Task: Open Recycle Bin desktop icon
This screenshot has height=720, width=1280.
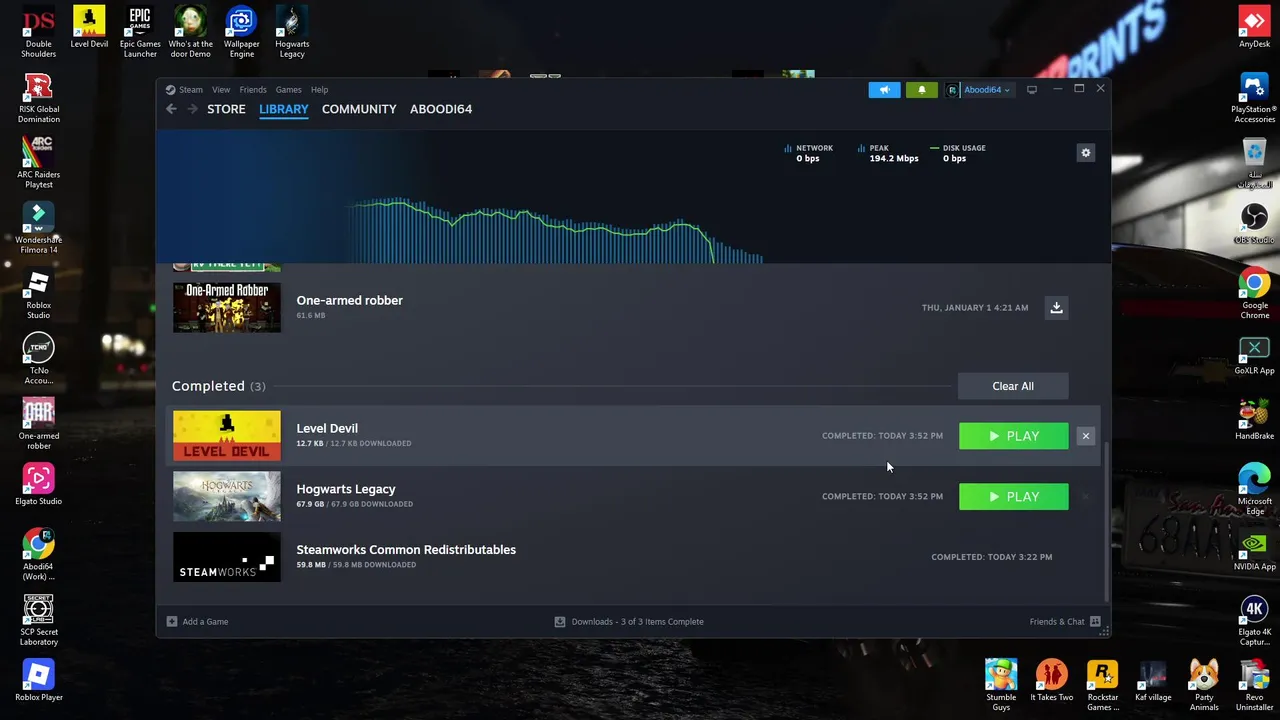Action: point(1254,163)
